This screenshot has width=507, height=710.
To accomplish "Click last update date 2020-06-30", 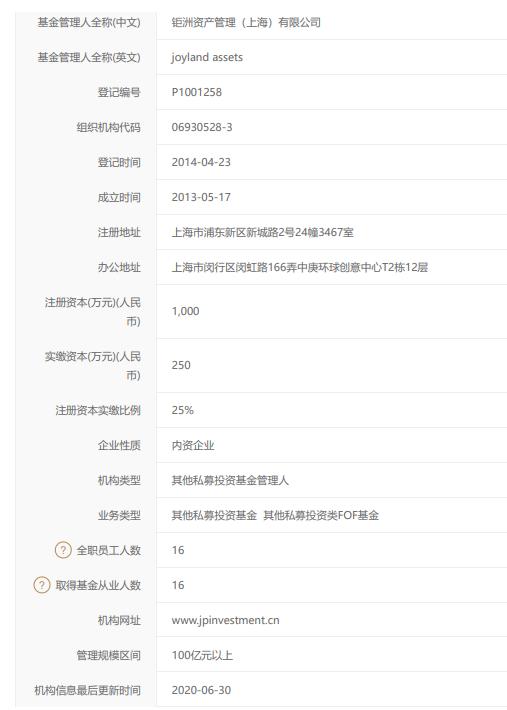I will [201, 690].
